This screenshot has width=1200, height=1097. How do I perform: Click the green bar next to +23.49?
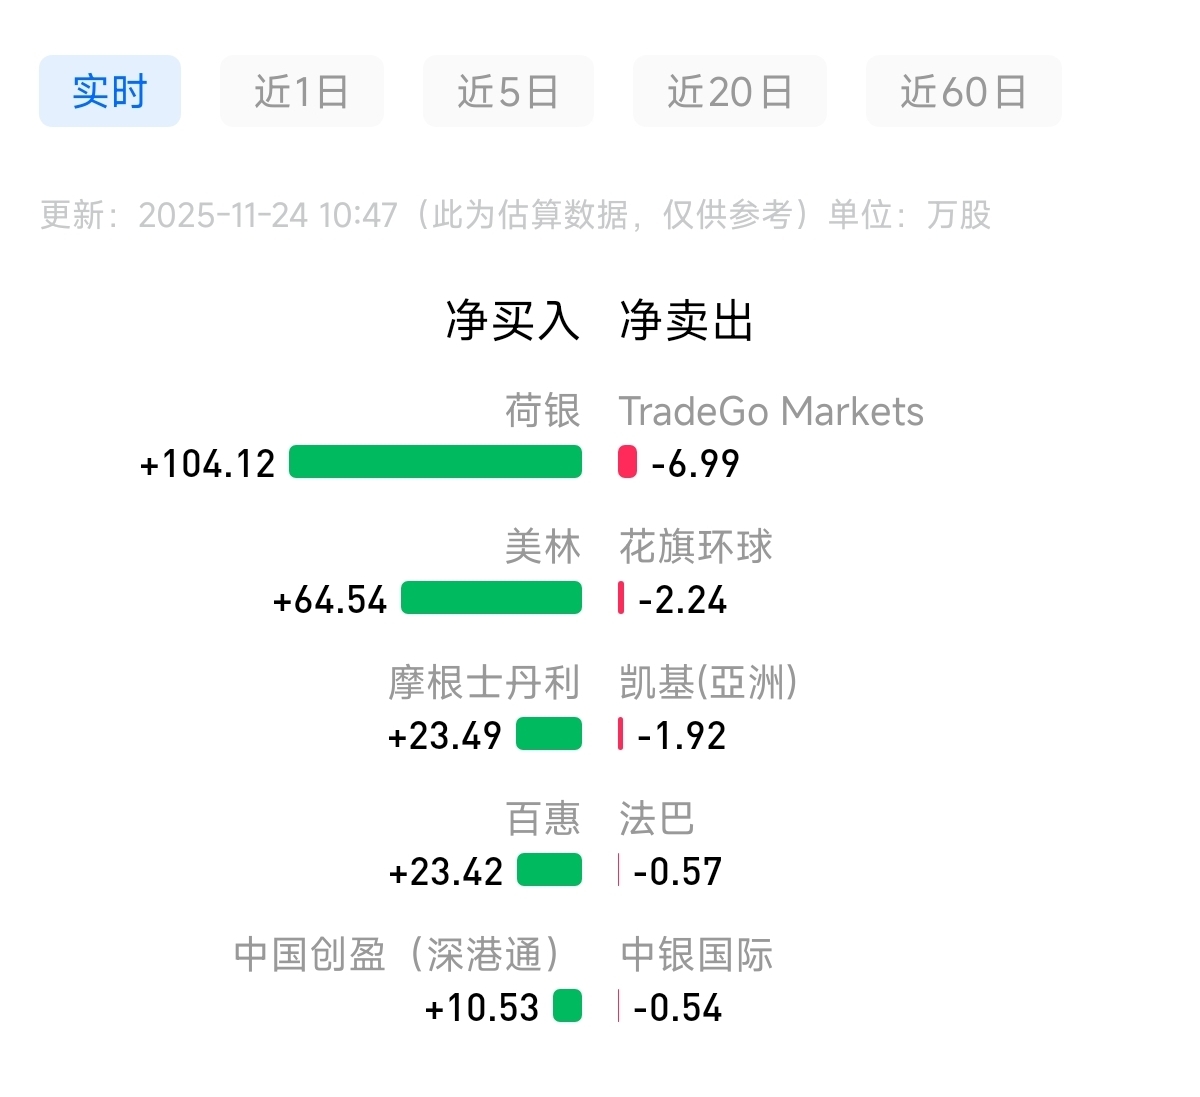coord(549,734)
